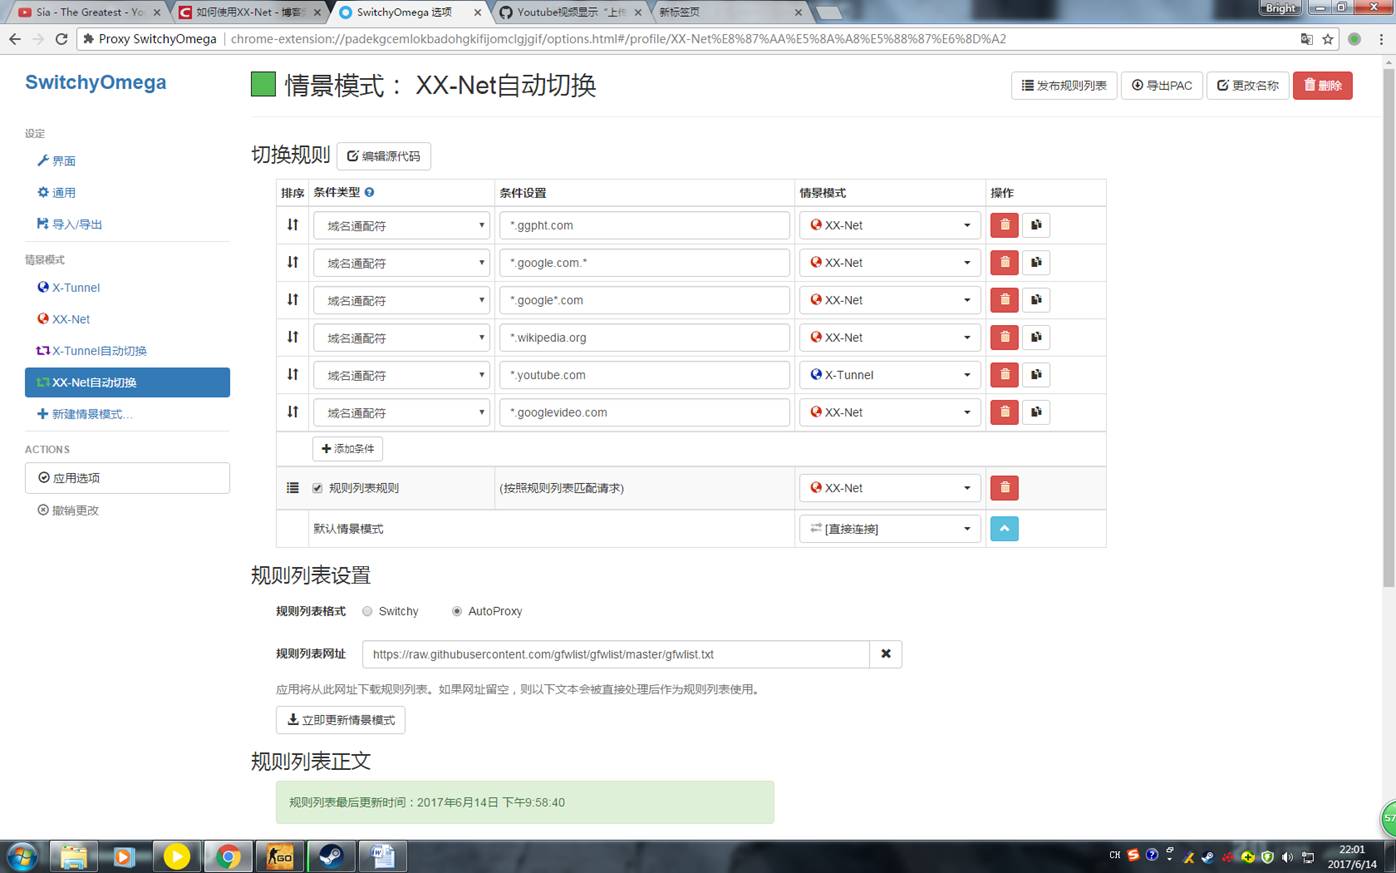Uncheck the 规则列表规则 checkbox
1396x873 pixels.
pos(318,488)
